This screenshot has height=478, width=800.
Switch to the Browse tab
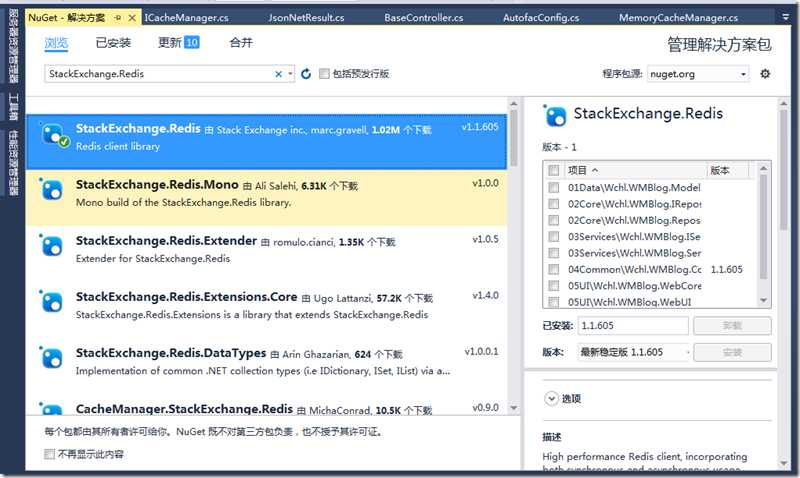coord(56,43)
